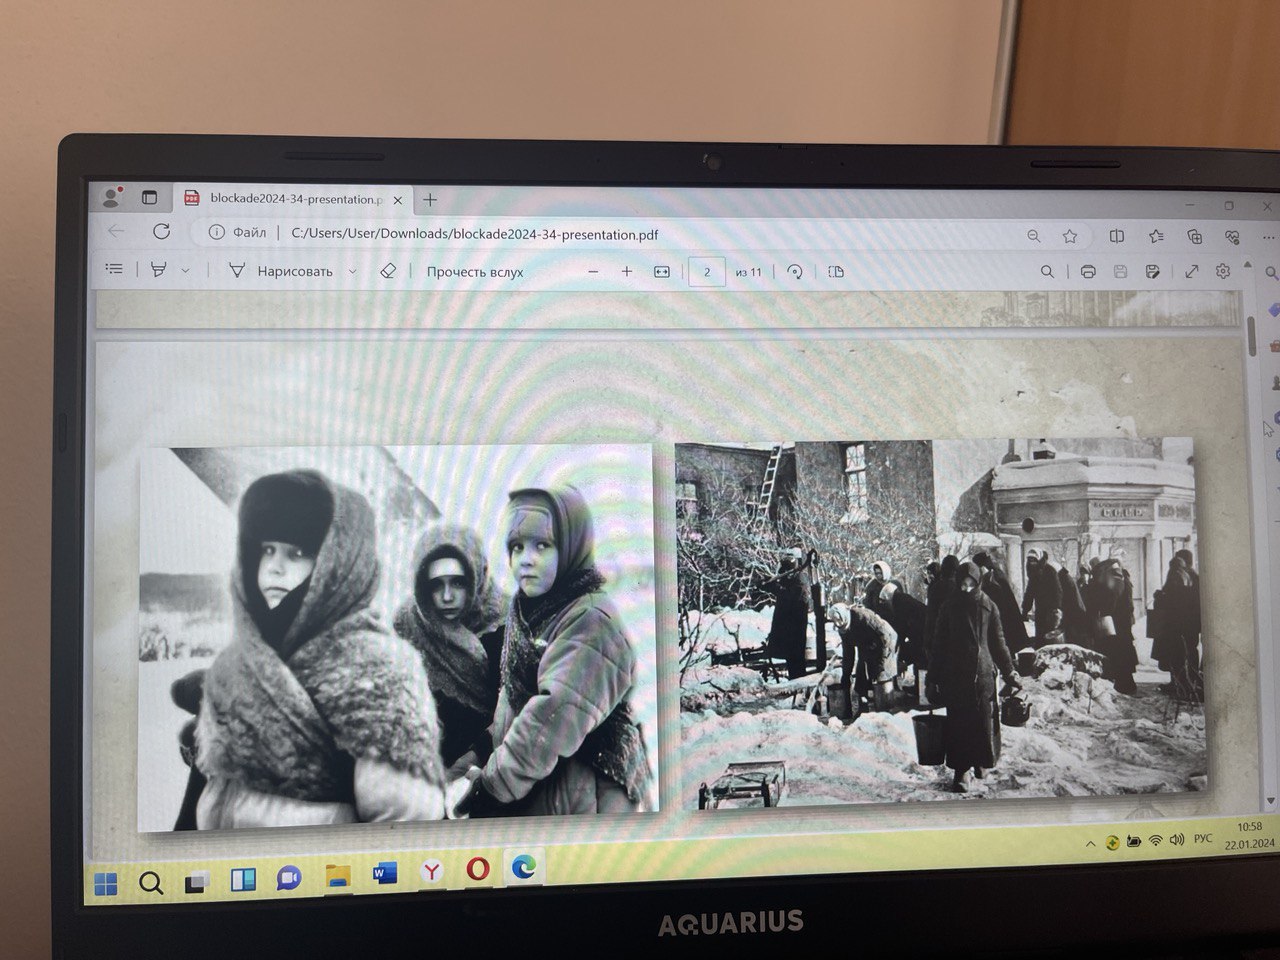The image size is (1280, 960).
Task: Open the Wi-Fi network status icon
Action: pyautogui.click(x=1156, y=842)
